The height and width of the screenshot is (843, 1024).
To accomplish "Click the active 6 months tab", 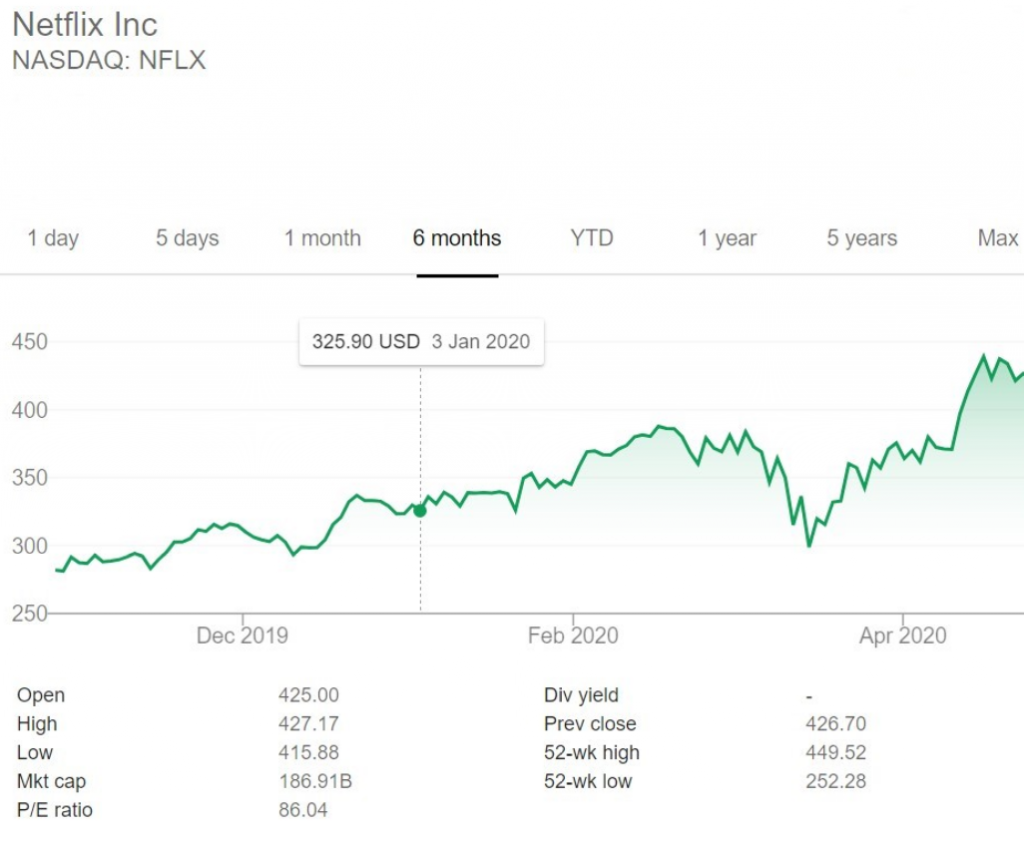I will (x=457, y=238).
